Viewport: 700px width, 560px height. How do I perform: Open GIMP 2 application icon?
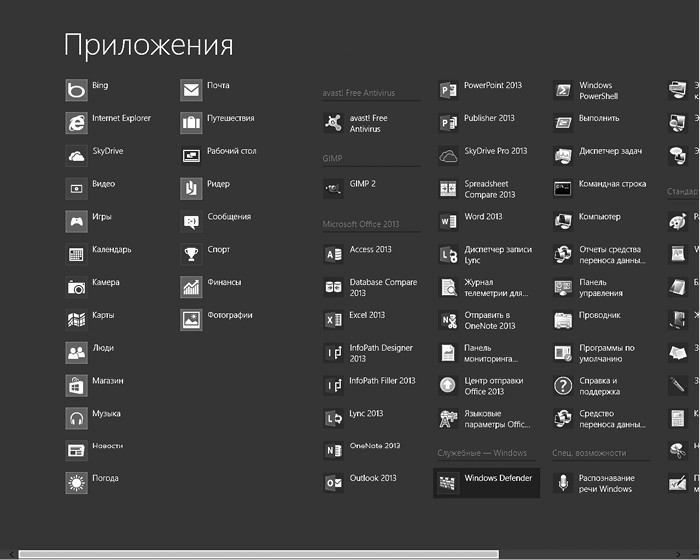[333, 188]
